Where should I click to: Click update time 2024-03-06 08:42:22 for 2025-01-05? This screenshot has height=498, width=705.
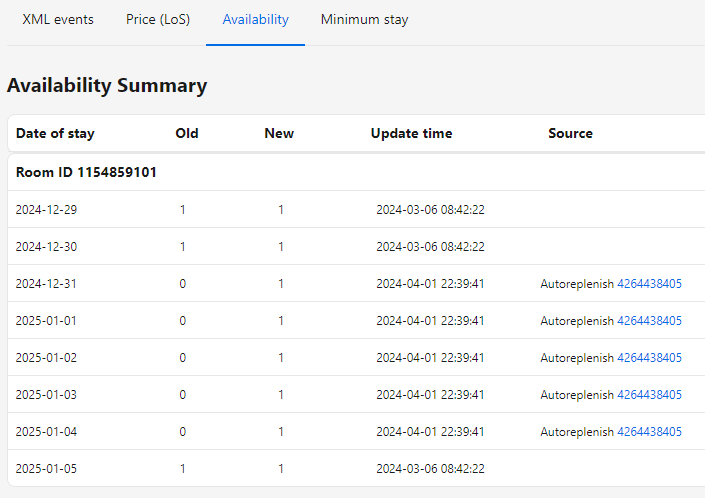[x=430, y=469]
